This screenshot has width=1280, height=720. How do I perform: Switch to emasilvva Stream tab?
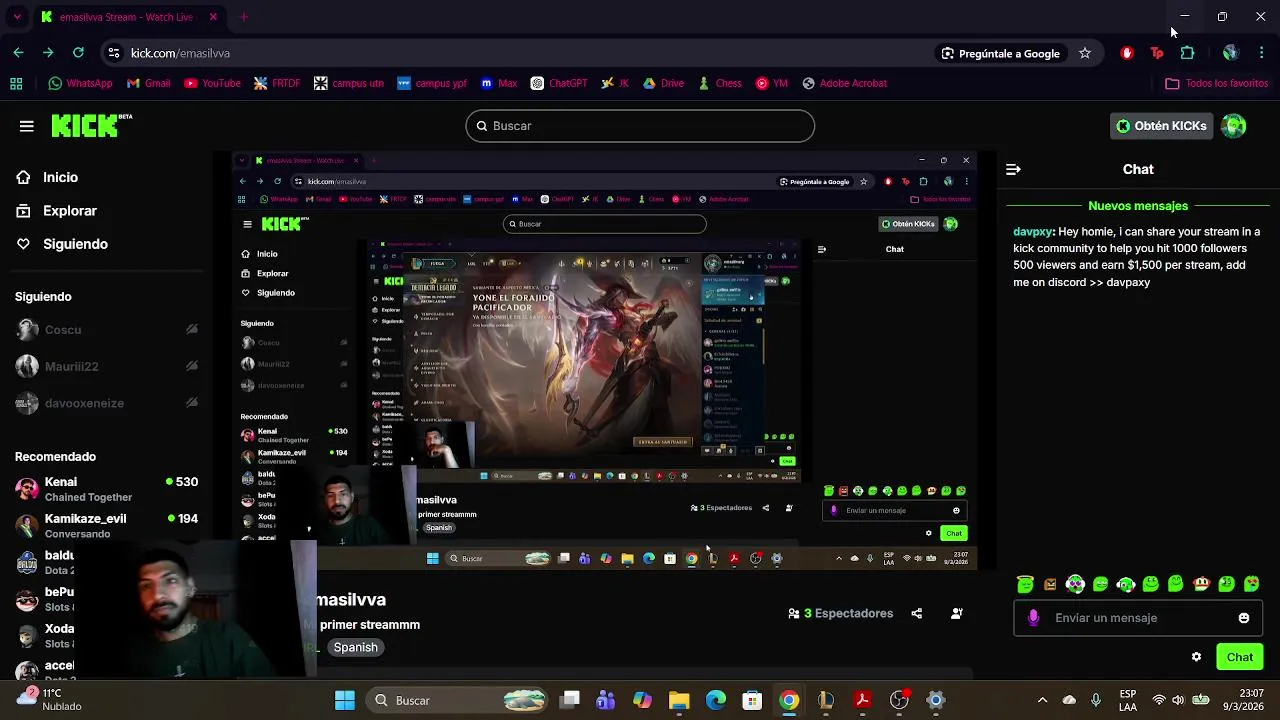click(x=128, y=17)
